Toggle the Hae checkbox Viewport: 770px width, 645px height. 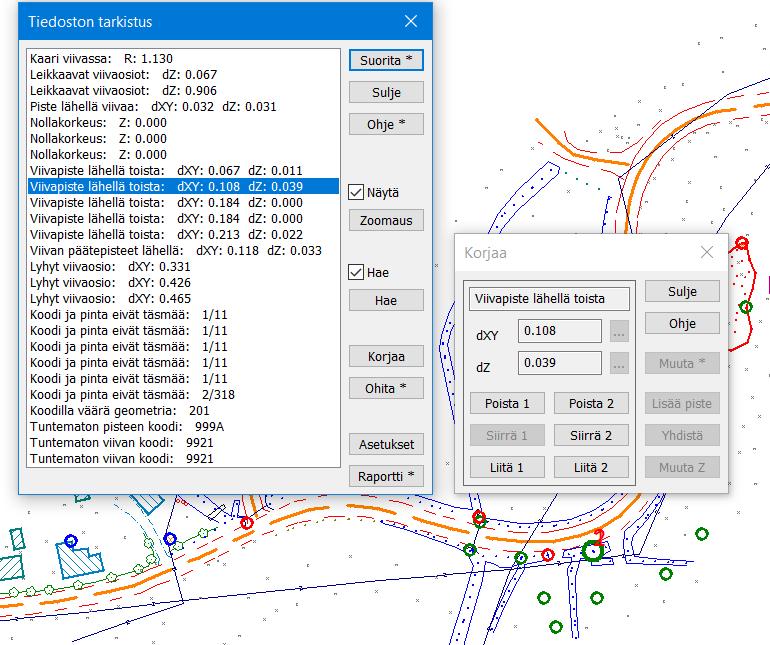pos(356,272)
